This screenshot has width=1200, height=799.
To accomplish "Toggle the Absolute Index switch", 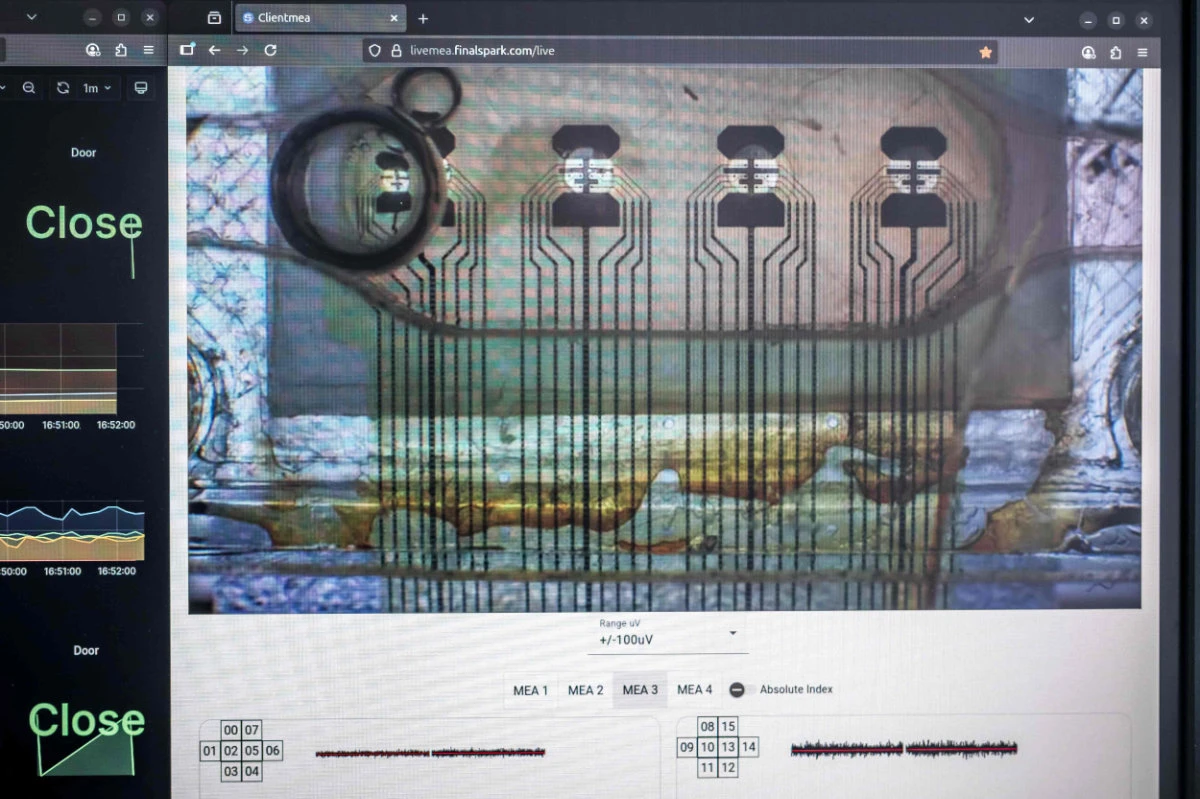I will 737,690.
